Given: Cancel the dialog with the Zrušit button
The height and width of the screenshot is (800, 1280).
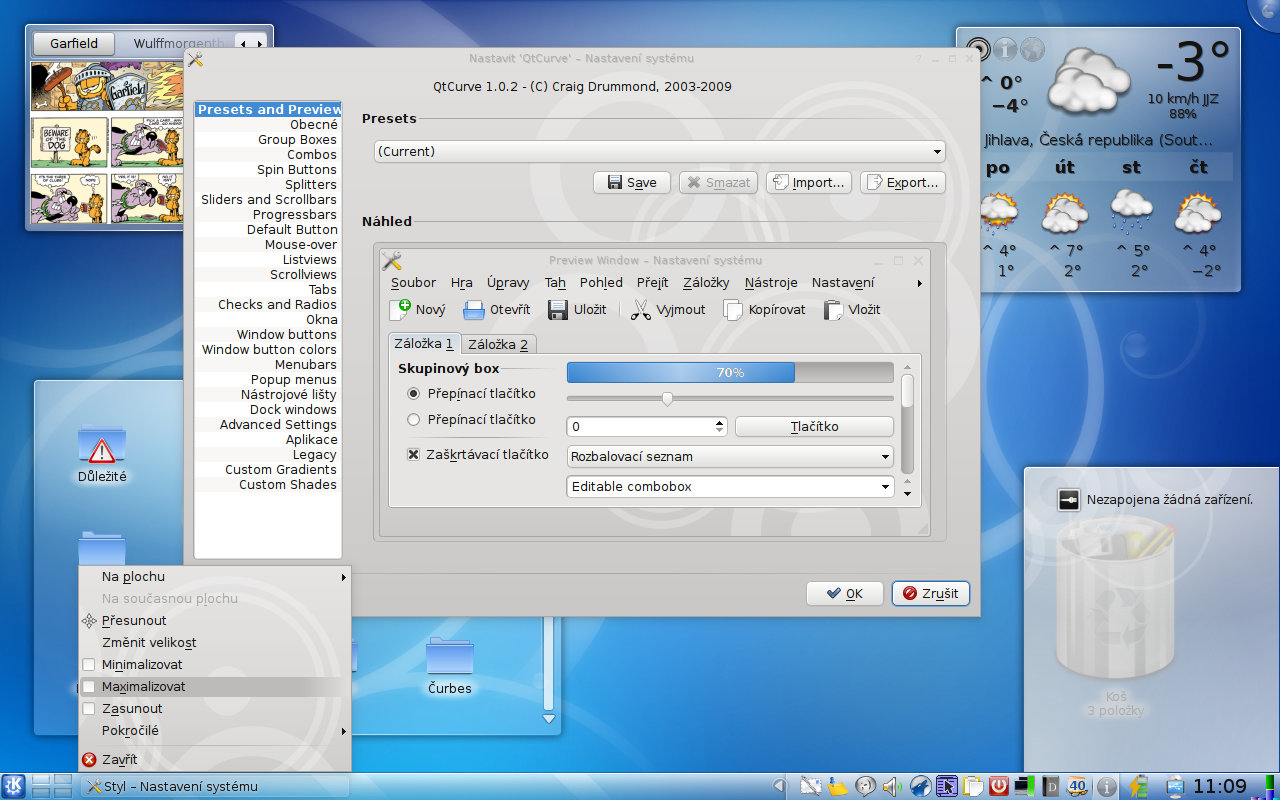Looking at the screenshot, I should tap(930, 593).
